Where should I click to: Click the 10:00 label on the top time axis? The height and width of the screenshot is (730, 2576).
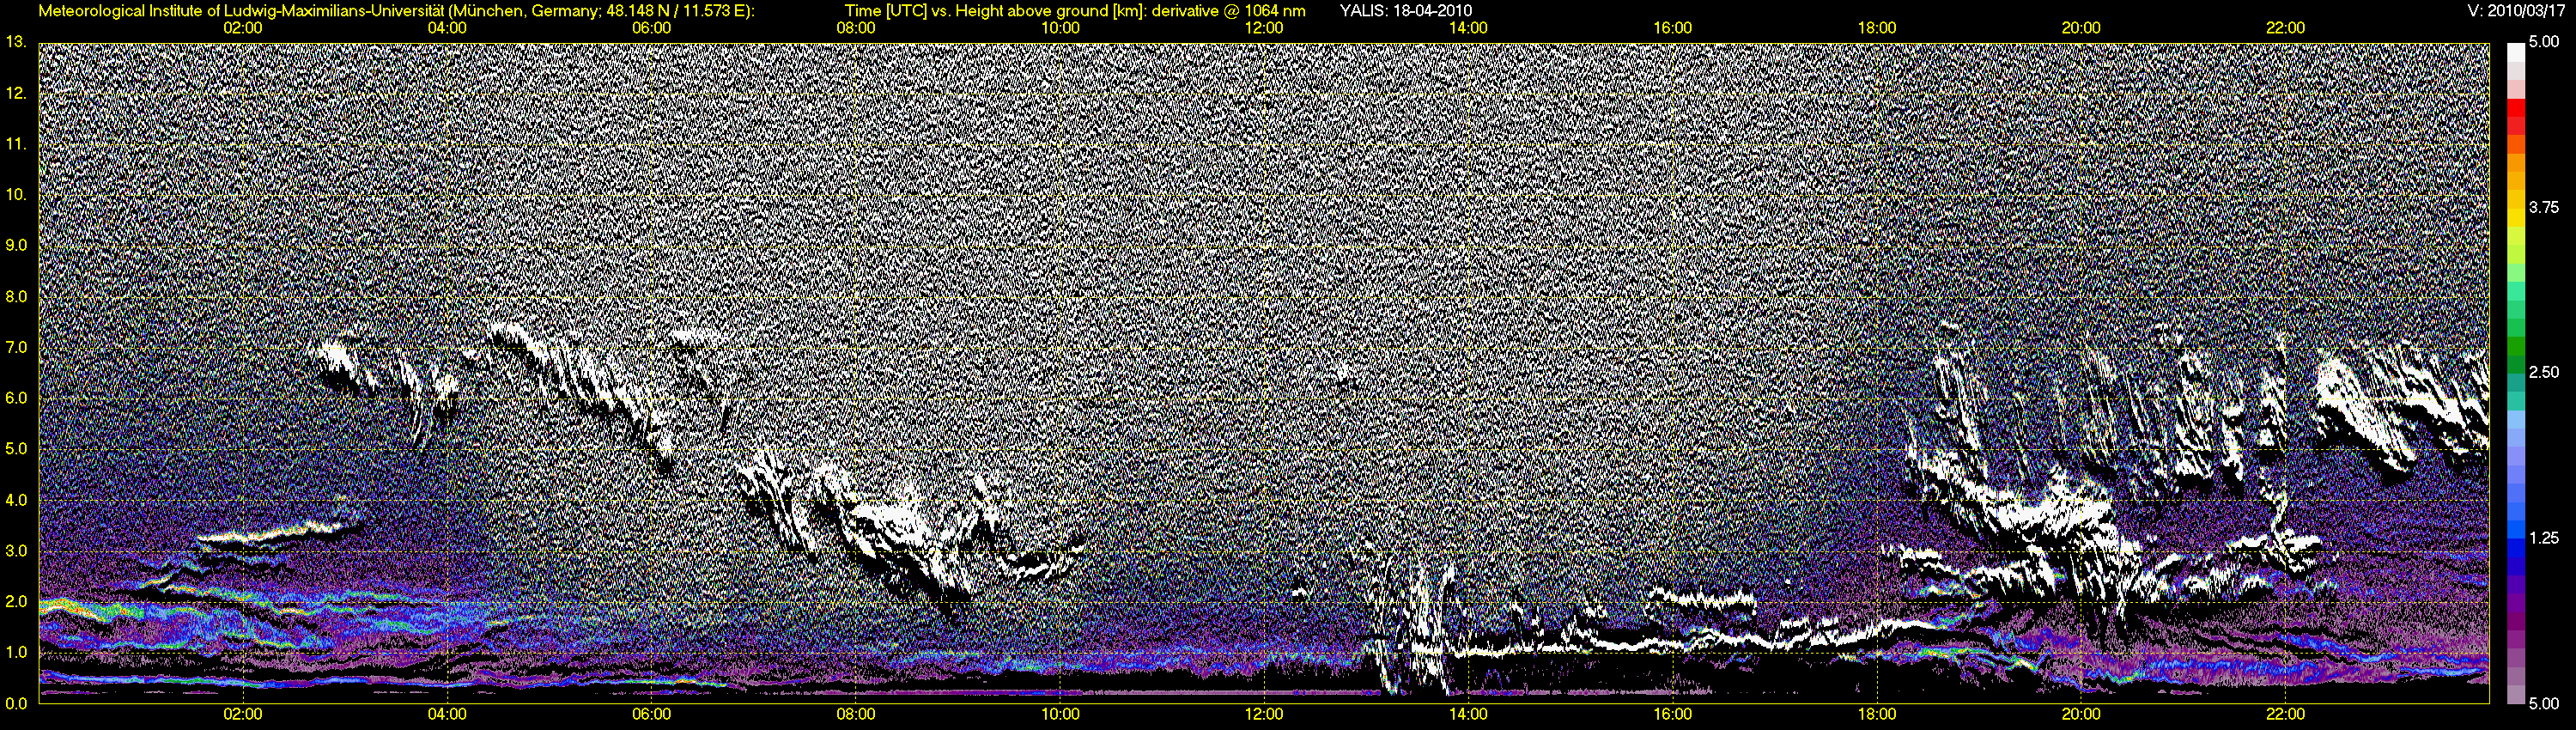click(x=1060, y=28)
